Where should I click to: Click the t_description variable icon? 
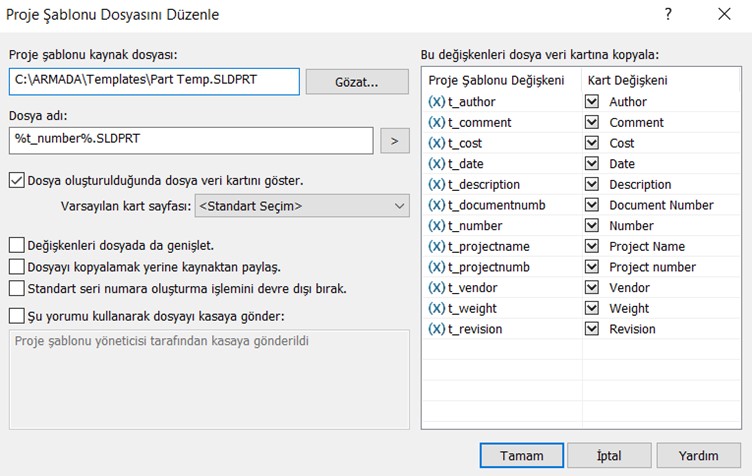436,184
